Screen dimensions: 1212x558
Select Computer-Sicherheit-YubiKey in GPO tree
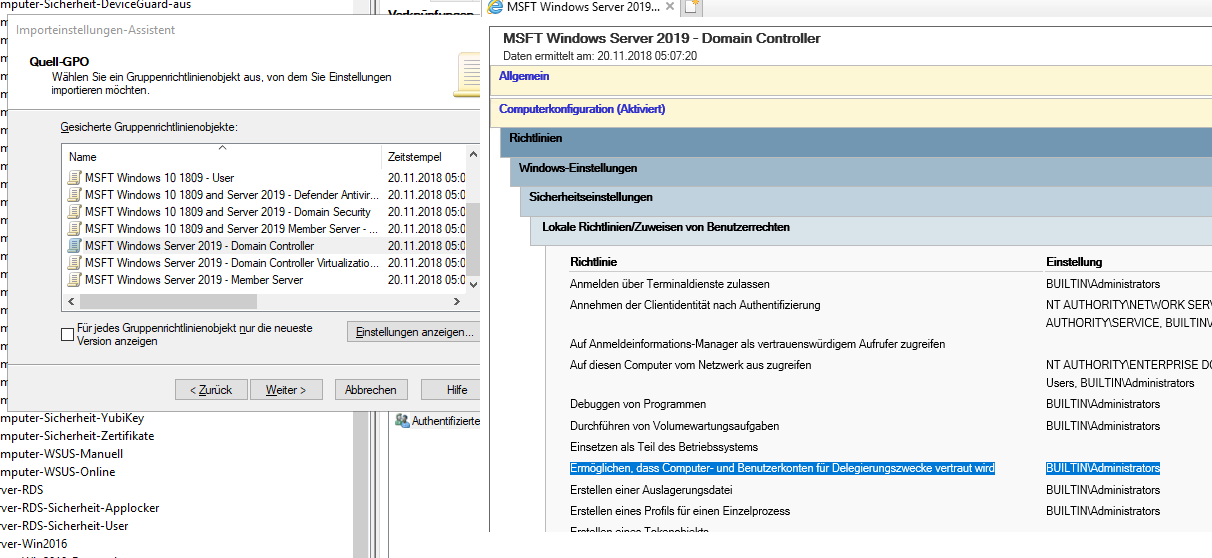pos(72,418)
